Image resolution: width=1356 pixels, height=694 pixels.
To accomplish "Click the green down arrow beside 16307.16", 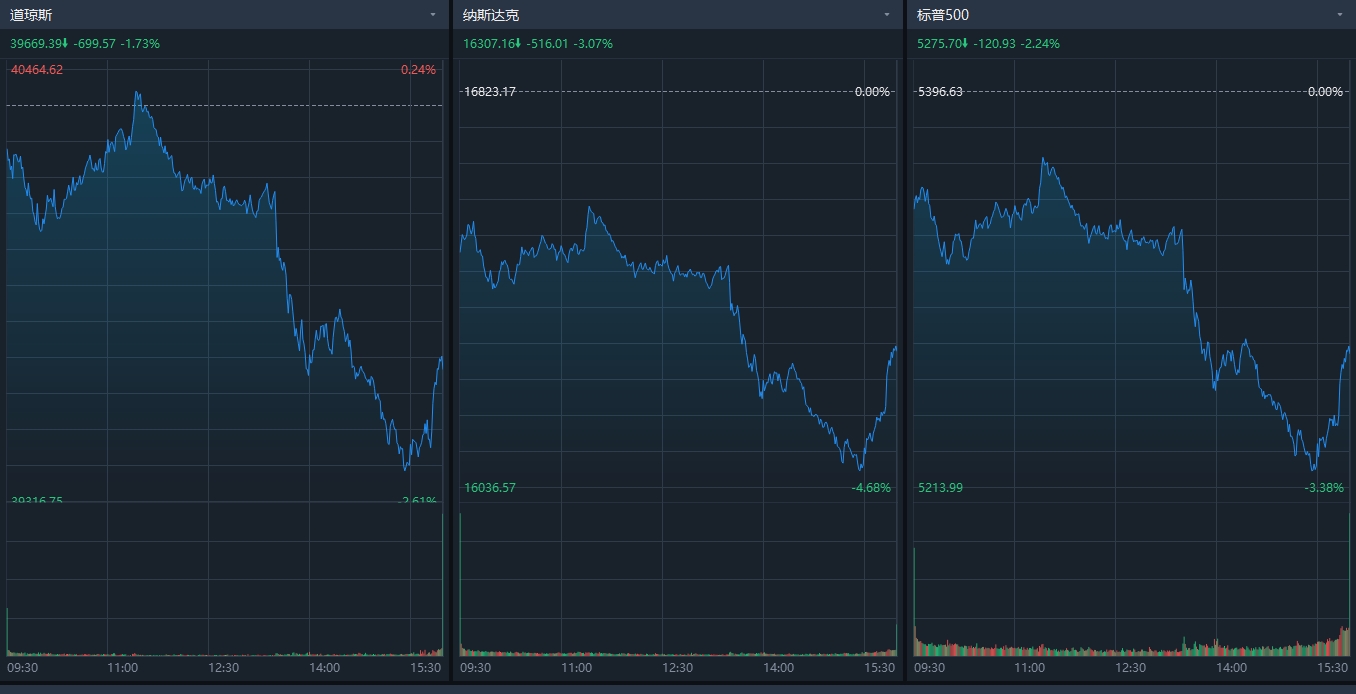I will tap(518, 44).
